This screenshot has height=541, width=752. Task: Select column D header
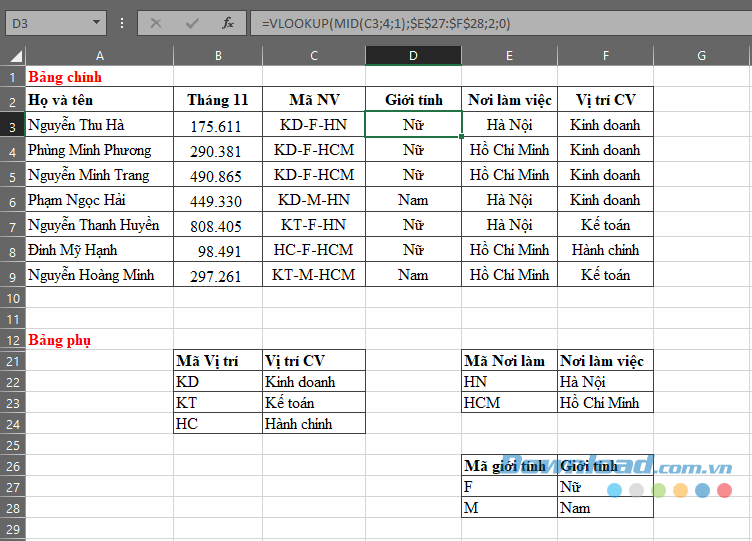coord(413,56)
